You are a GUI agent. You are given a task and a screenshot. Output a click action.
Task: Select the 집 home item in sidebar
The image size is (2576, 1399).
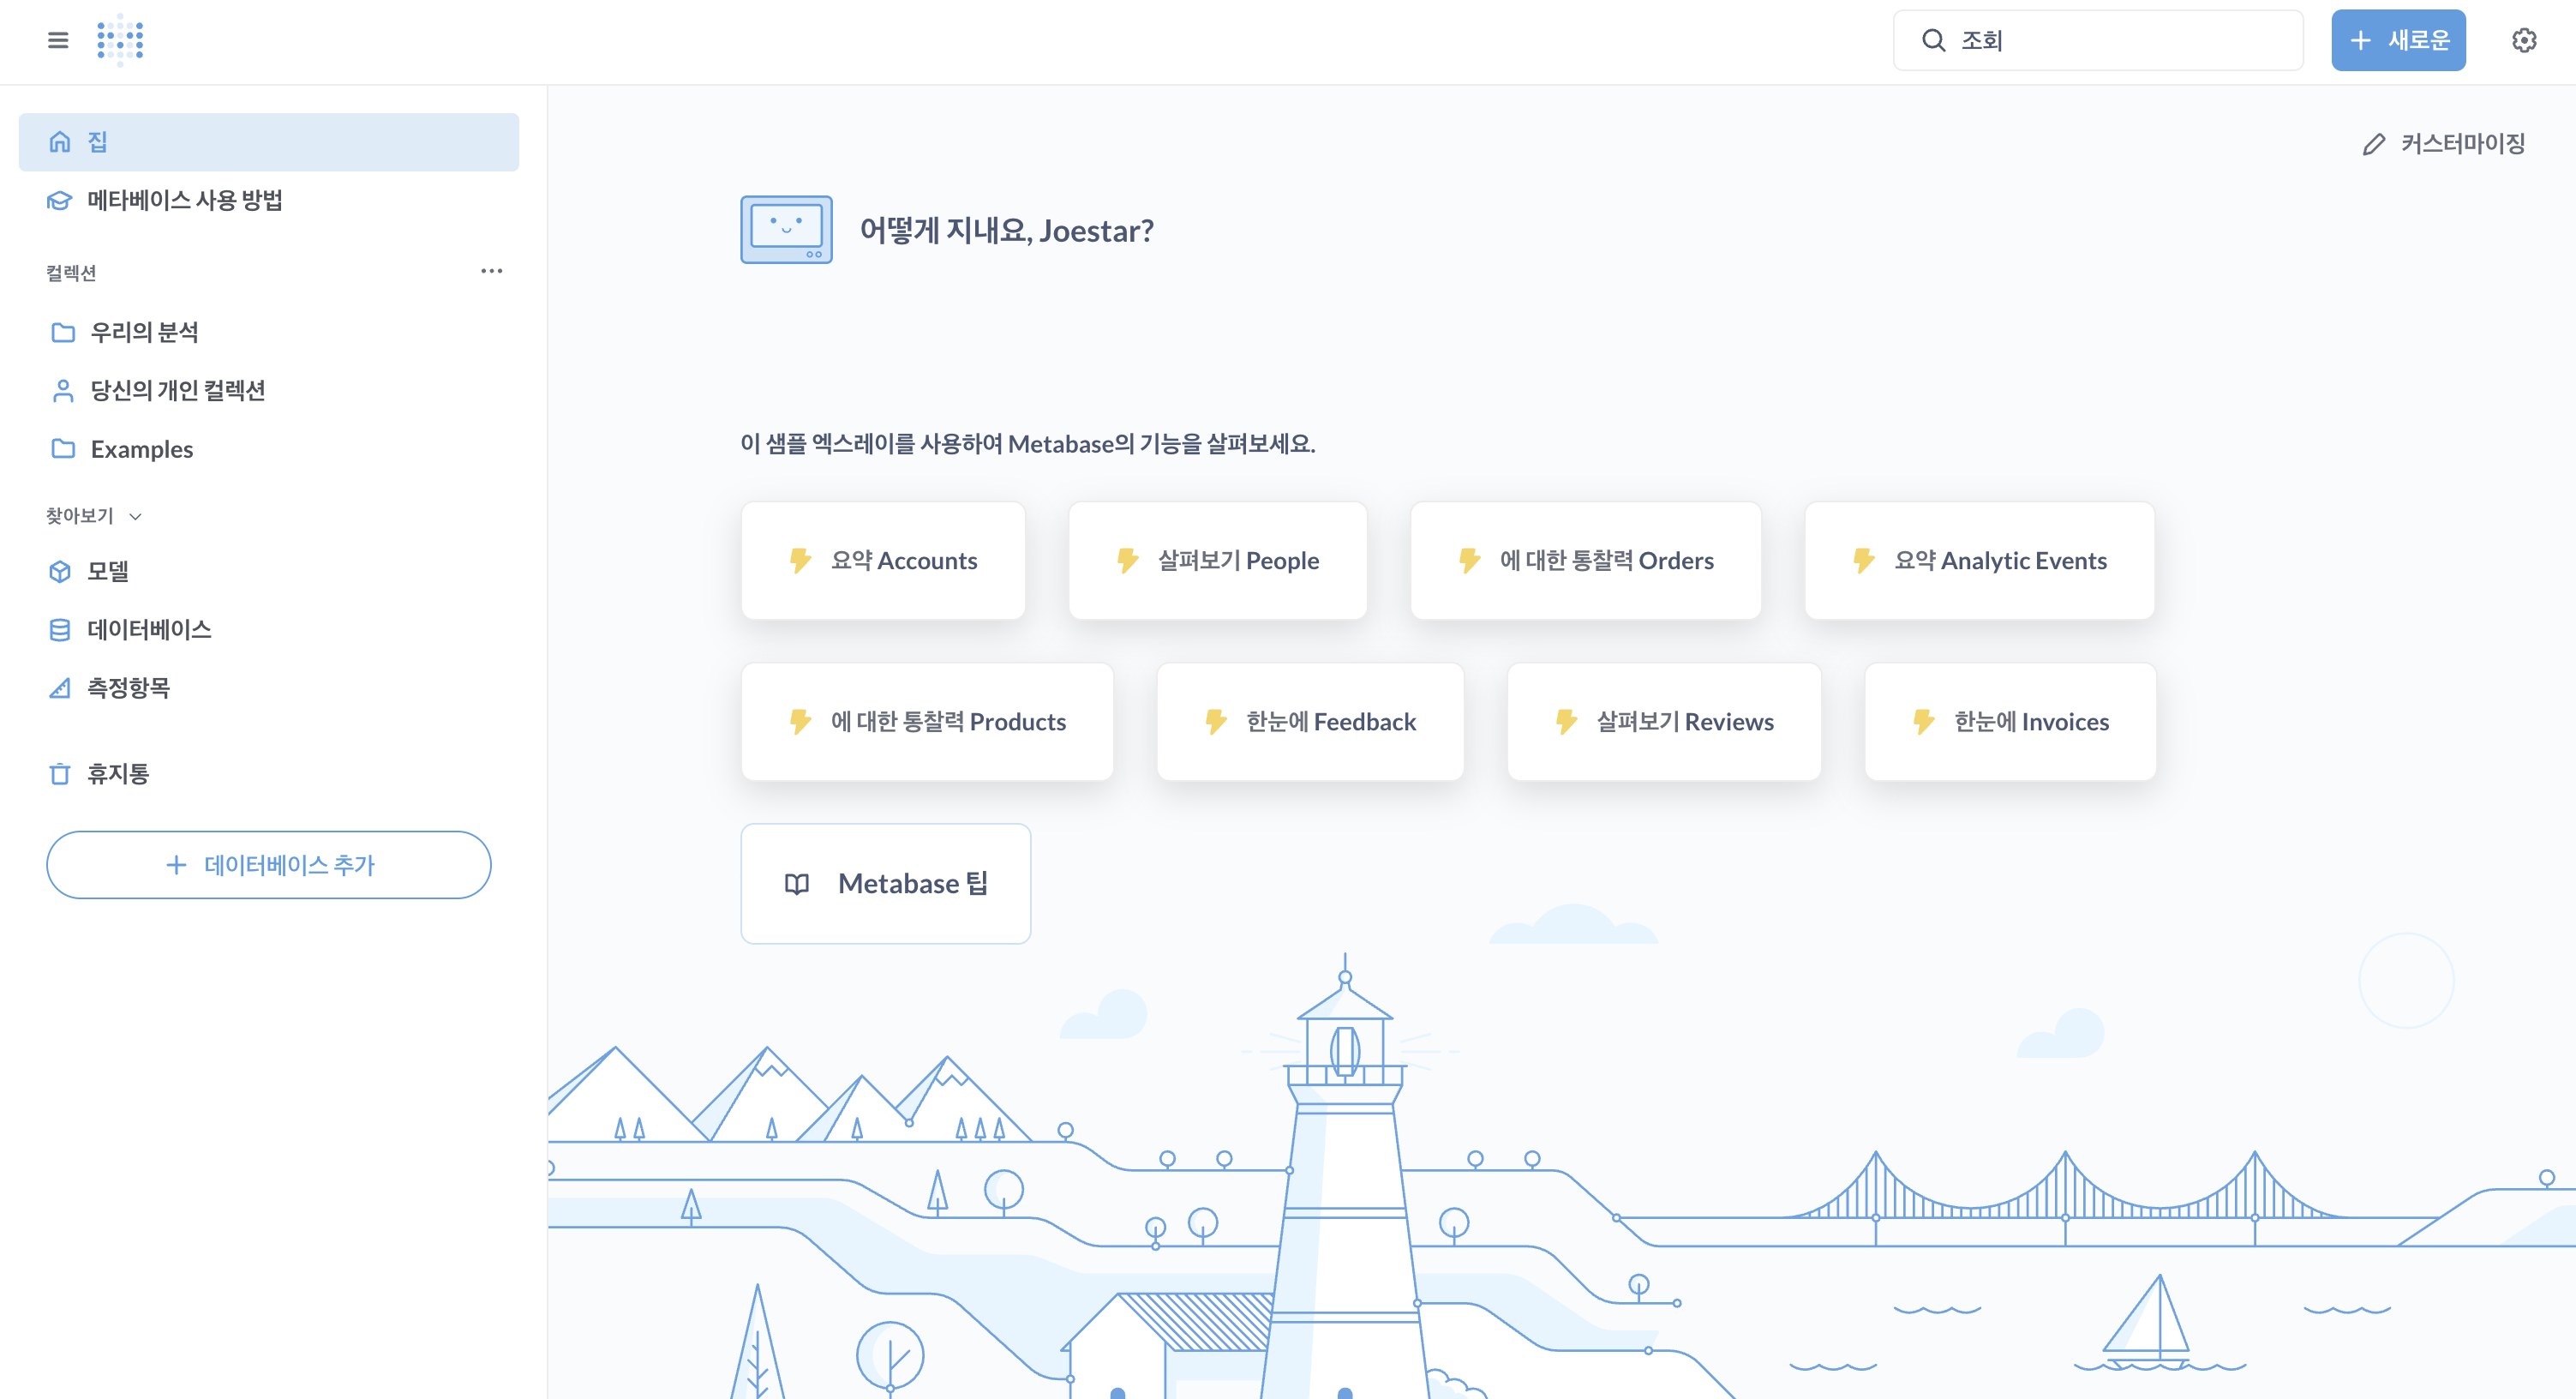coord(268,142)
